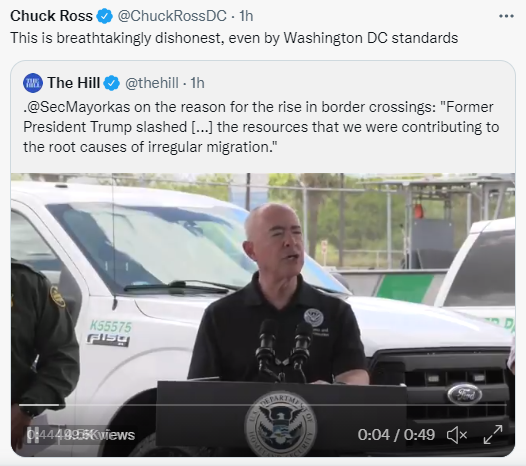526x466 pixels.
Task: Unmute the video with the speaker icon
Action: coord(457,435)
